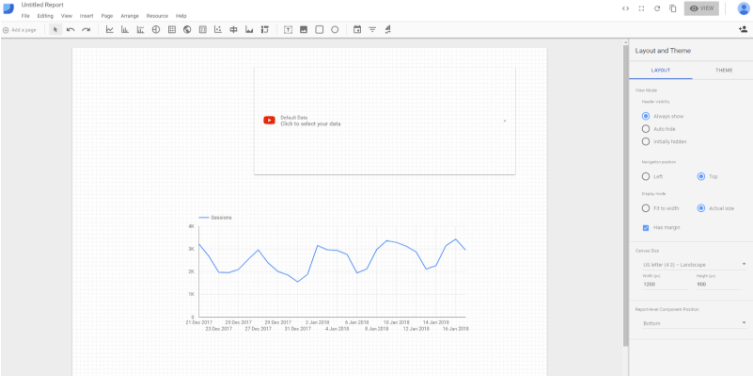Open the user account avatar
Image resolution: width=753 pixels, height=376 pixels.
pyautogui.click(x=743, y=9)
